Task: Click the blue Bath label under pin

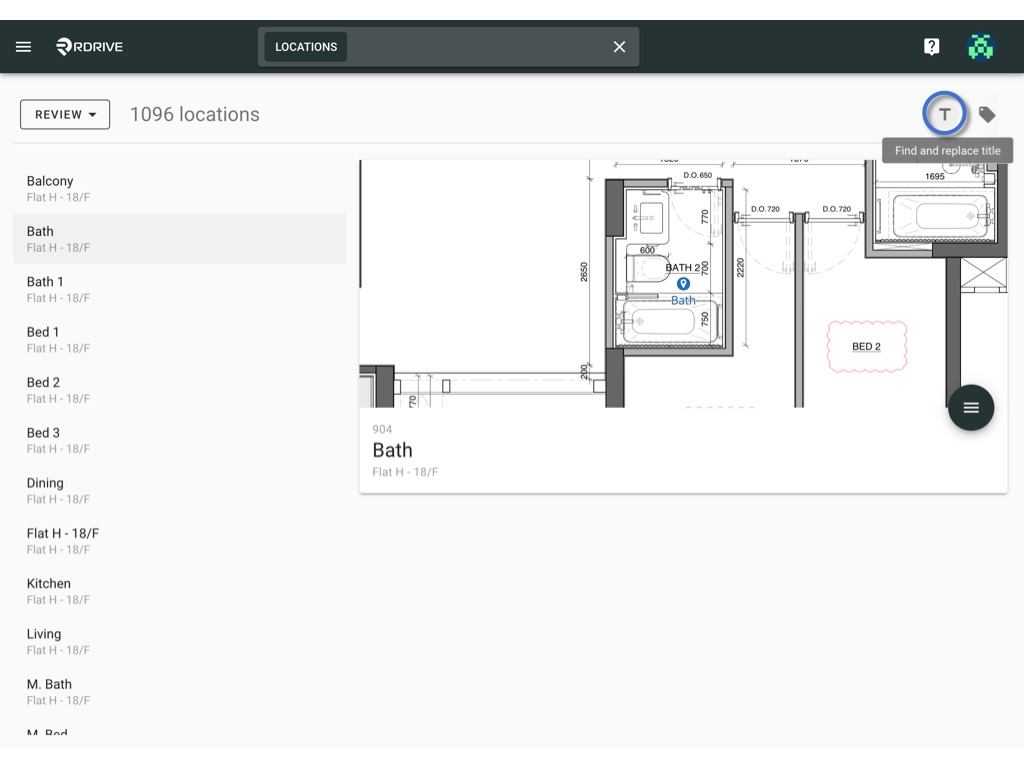Action: point(683,300)
